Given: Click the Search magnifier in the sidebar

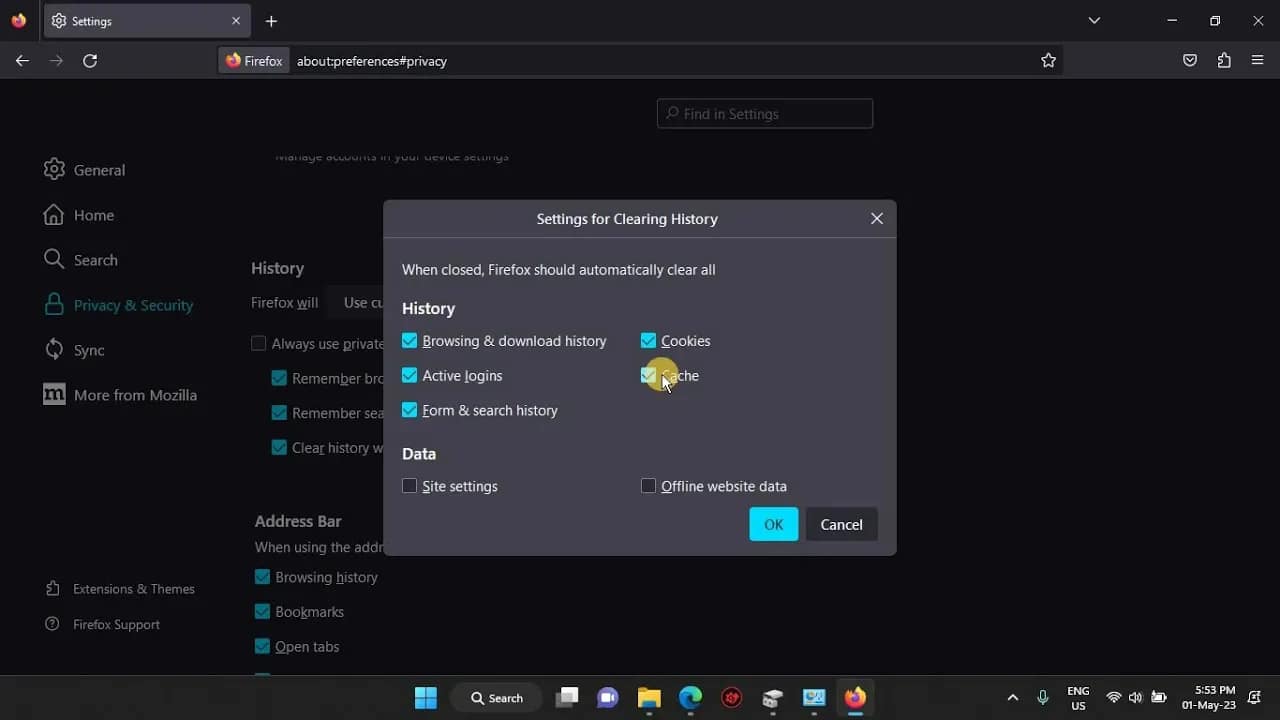Looking at the screenshot, I should coord(54,259).
